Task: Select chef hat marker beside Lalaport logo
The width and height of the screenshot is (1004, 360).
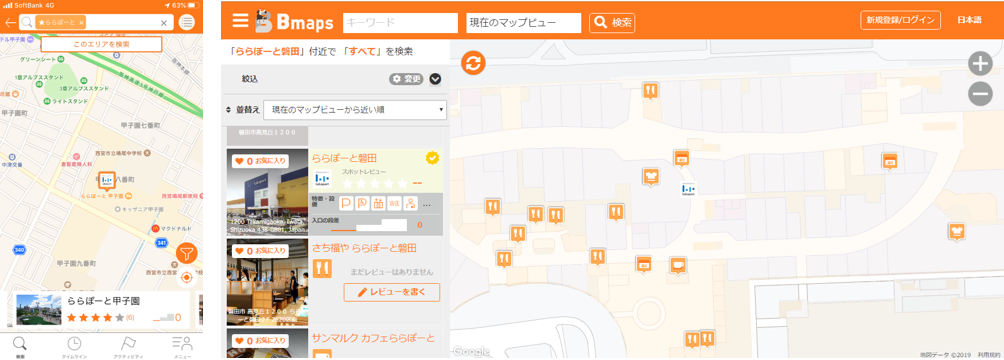Action: pyautogui.click(x=651, y=177)
